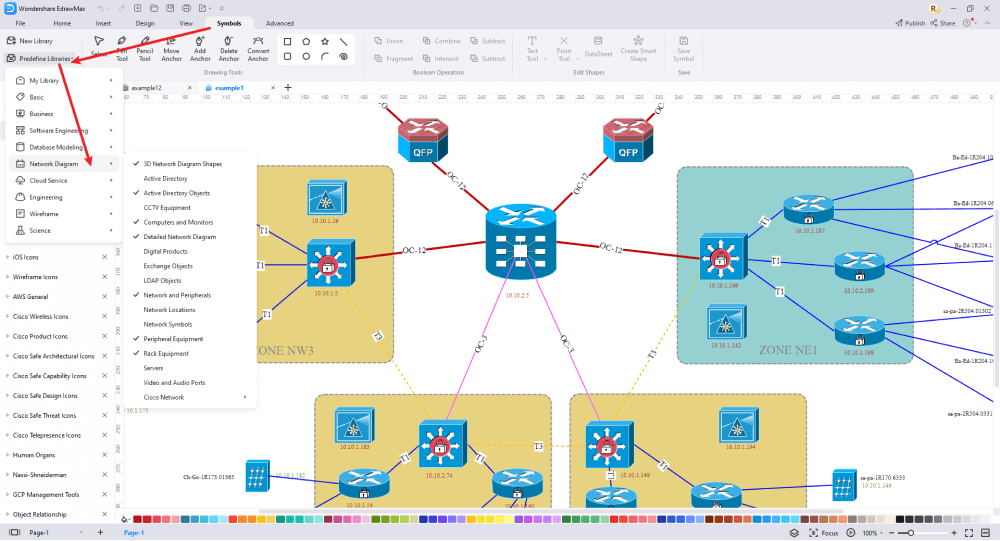This screenshot has height=541, width=1000.
Task: Pick the line drawing tool
Action: (344, 41)
